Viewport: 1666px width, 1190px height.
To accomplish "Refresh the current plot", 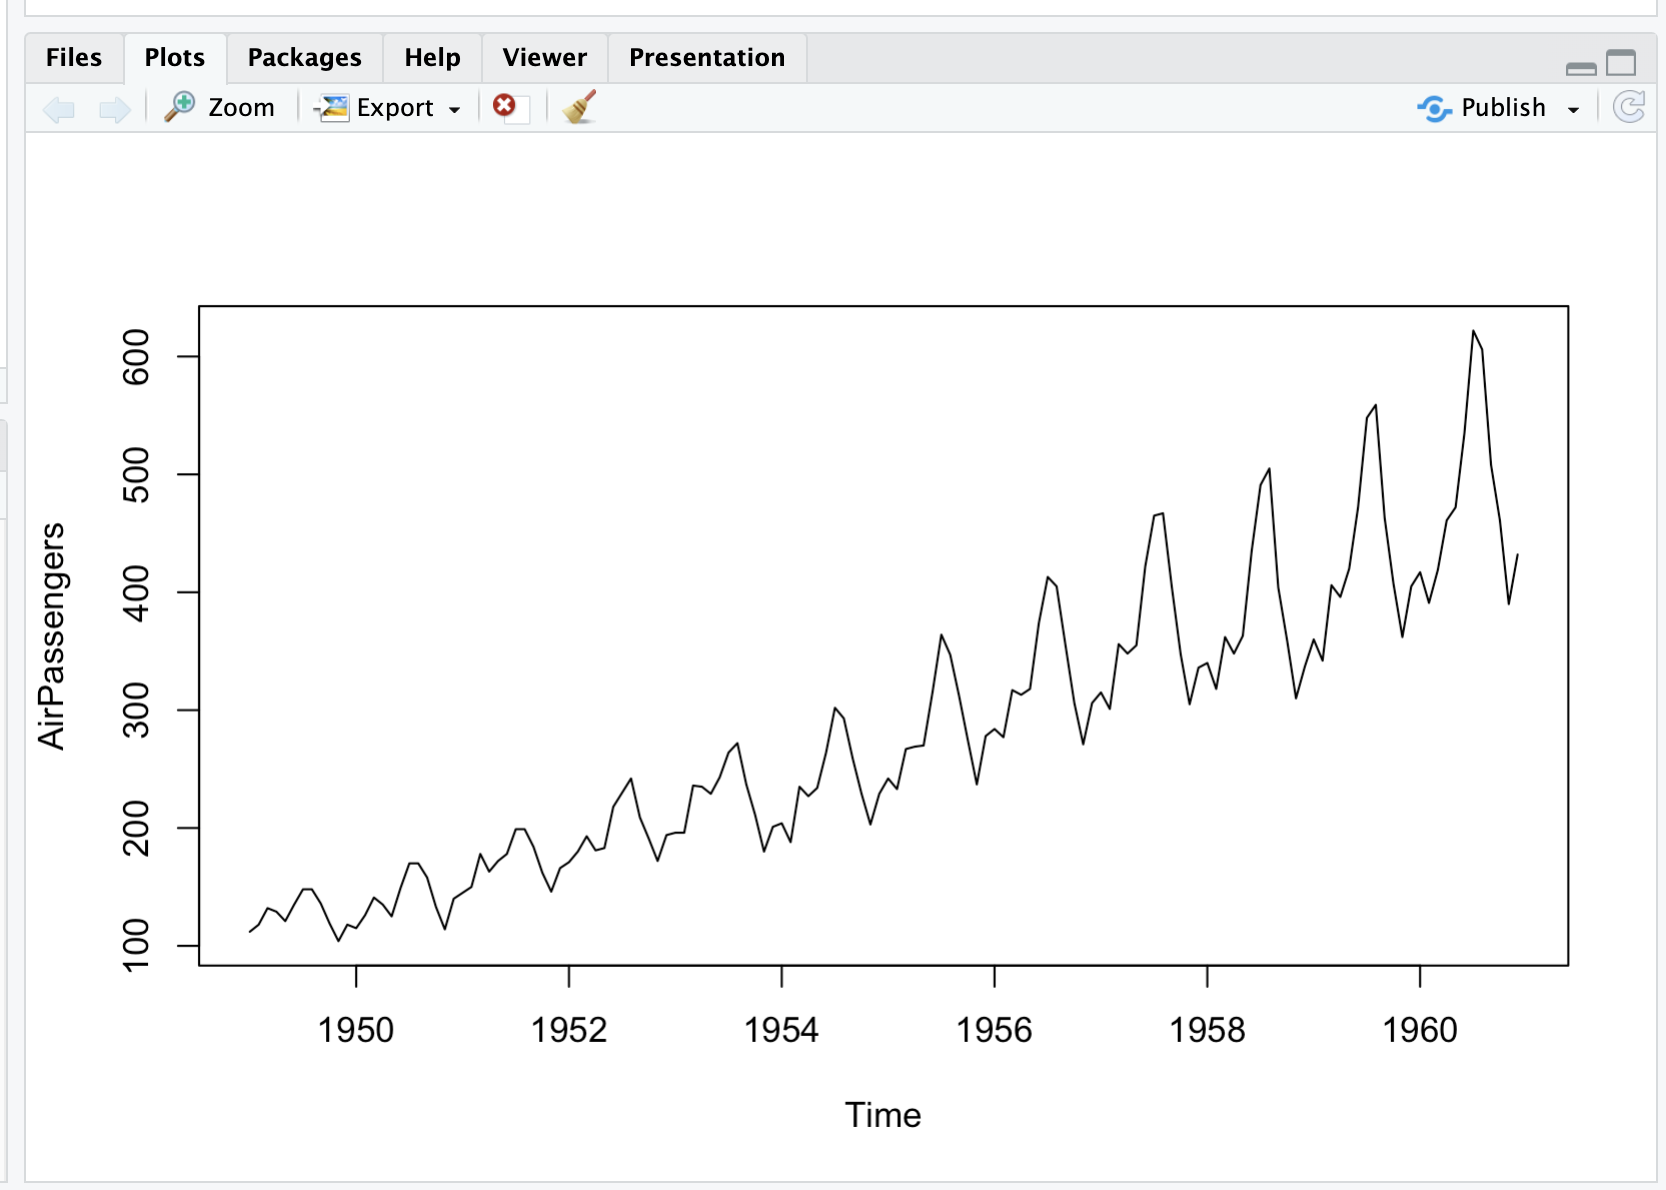I will point(1628,107).
